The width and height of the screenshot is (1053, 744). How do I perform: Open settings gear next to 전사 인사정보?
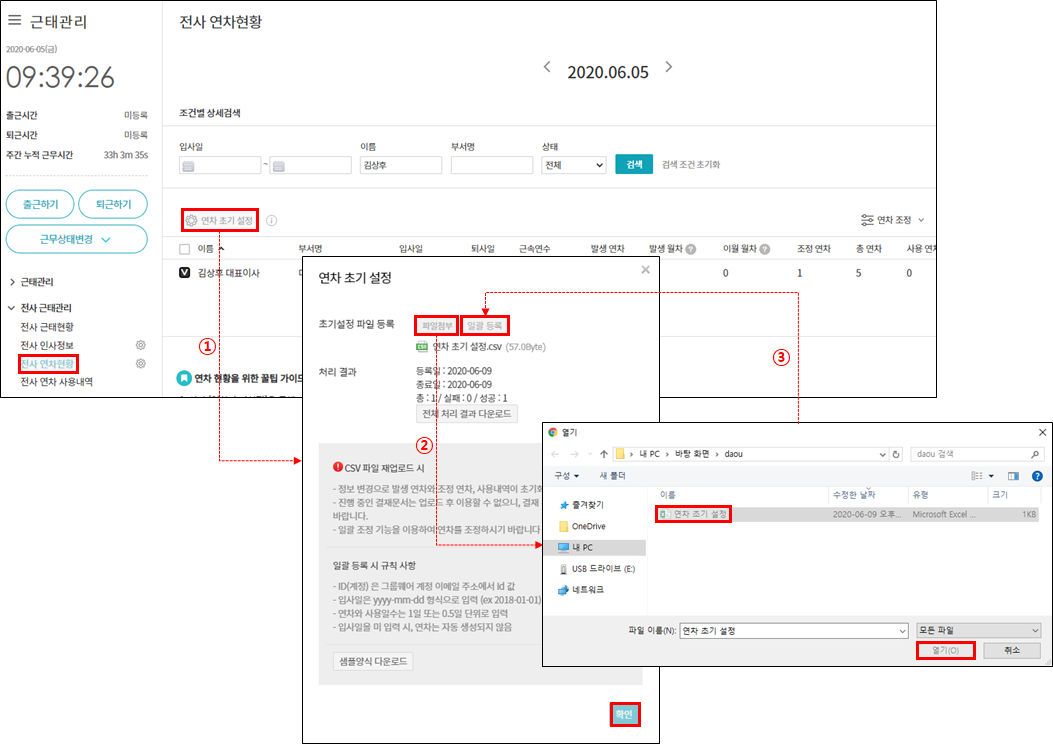(x=141, y=345)
